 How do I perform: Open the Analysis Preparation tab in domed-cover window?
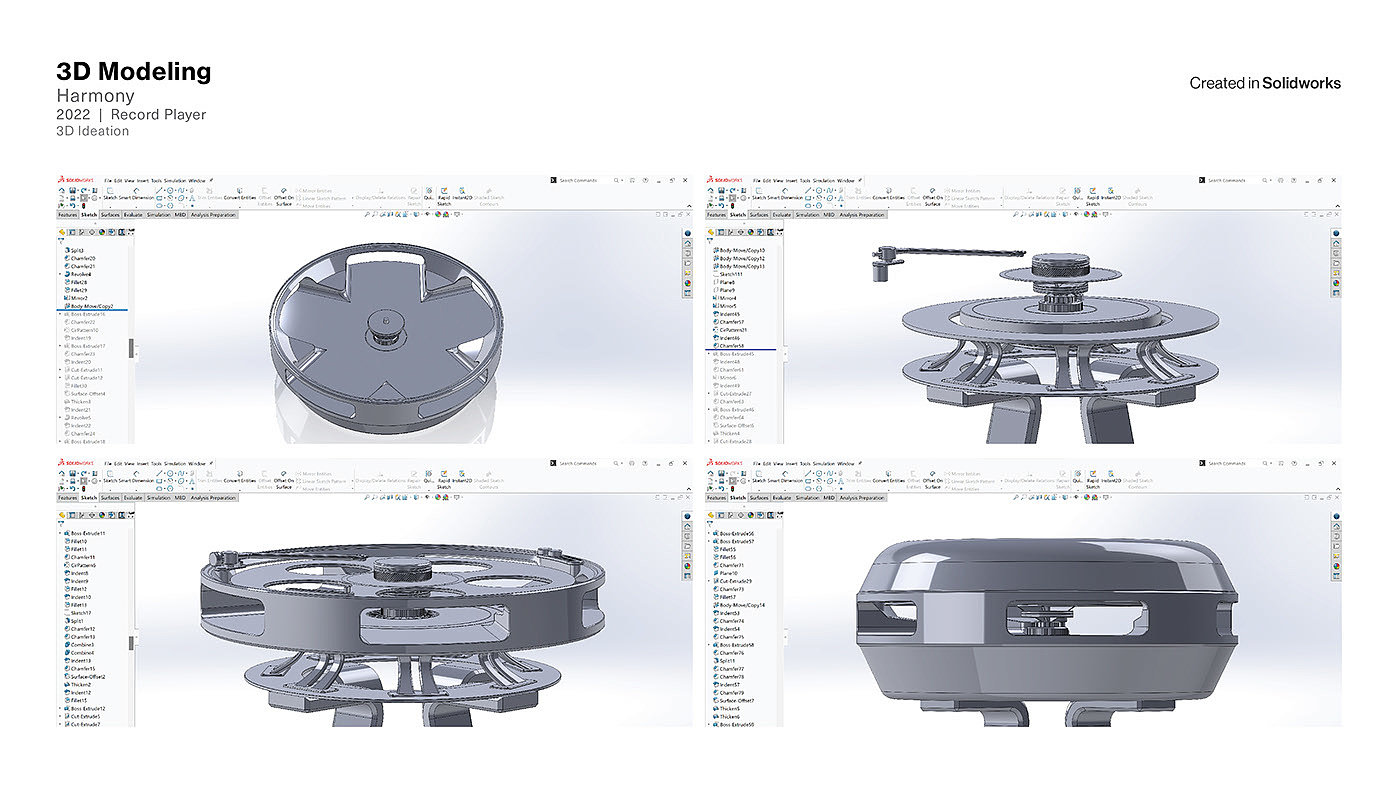tap(861, 497)
